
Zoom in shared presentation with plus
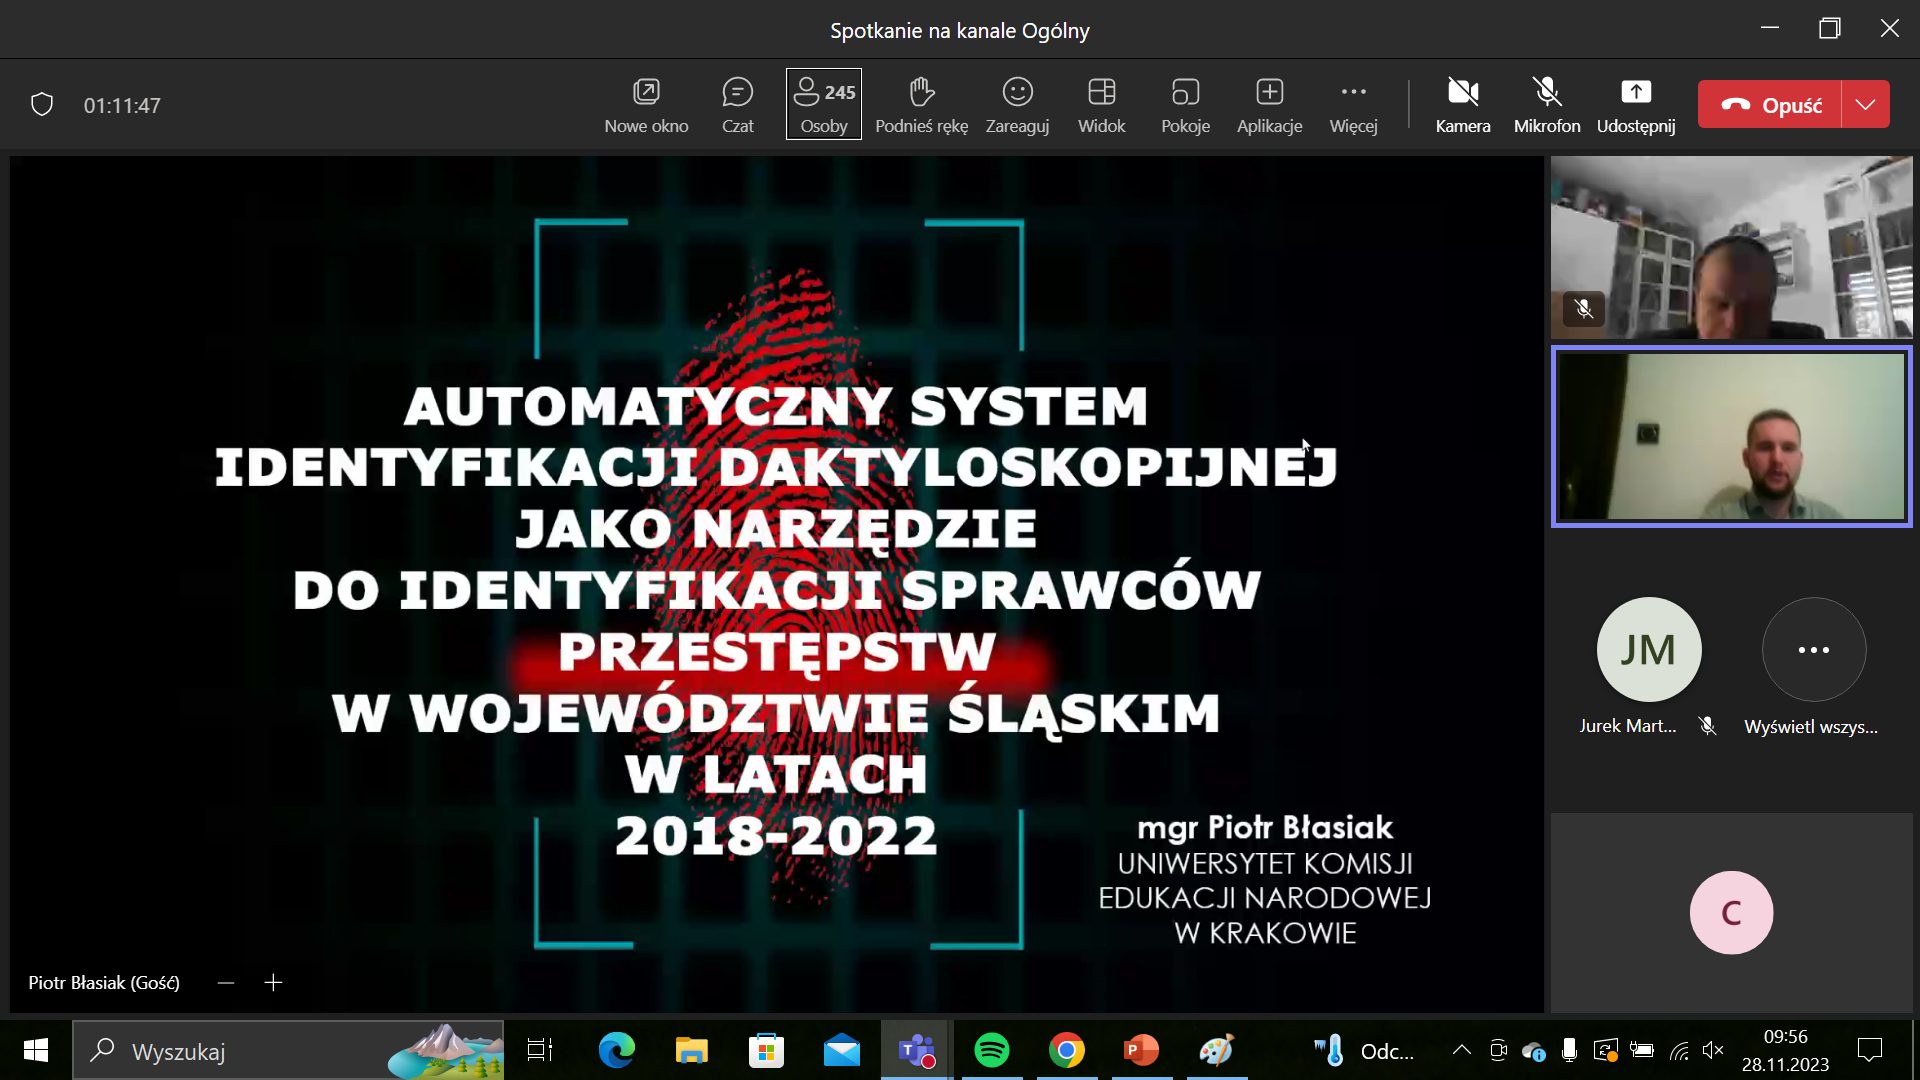point(273,983)
